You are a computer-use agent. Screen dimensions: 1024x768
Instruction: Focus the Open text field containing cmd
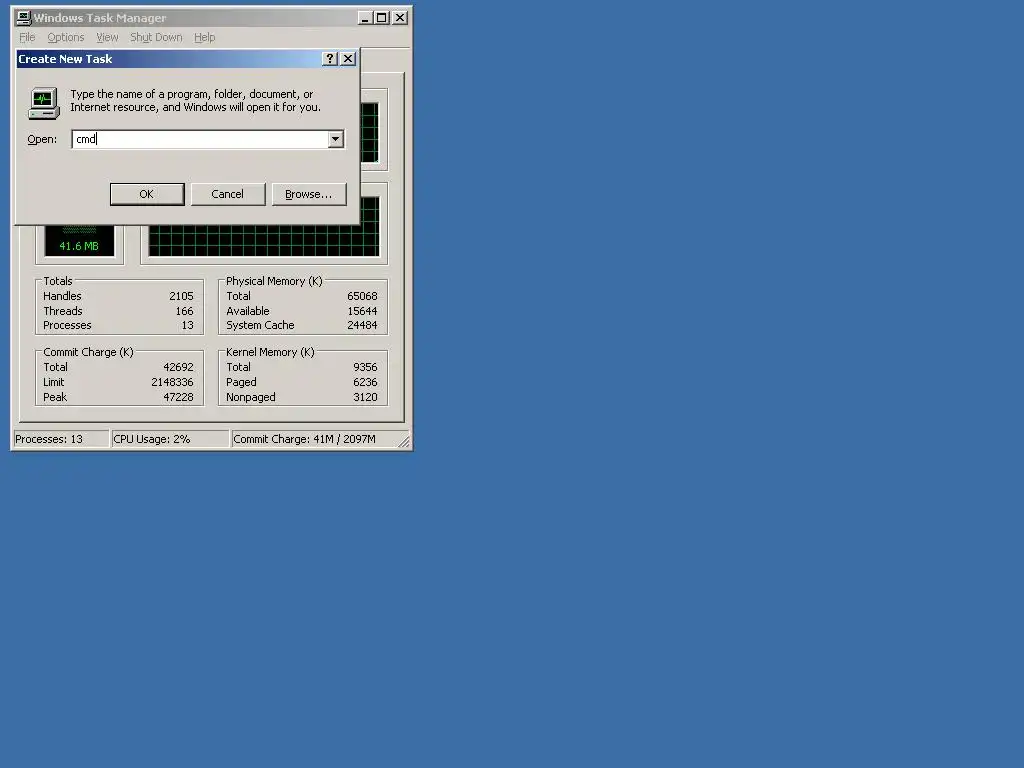point(200,139)
